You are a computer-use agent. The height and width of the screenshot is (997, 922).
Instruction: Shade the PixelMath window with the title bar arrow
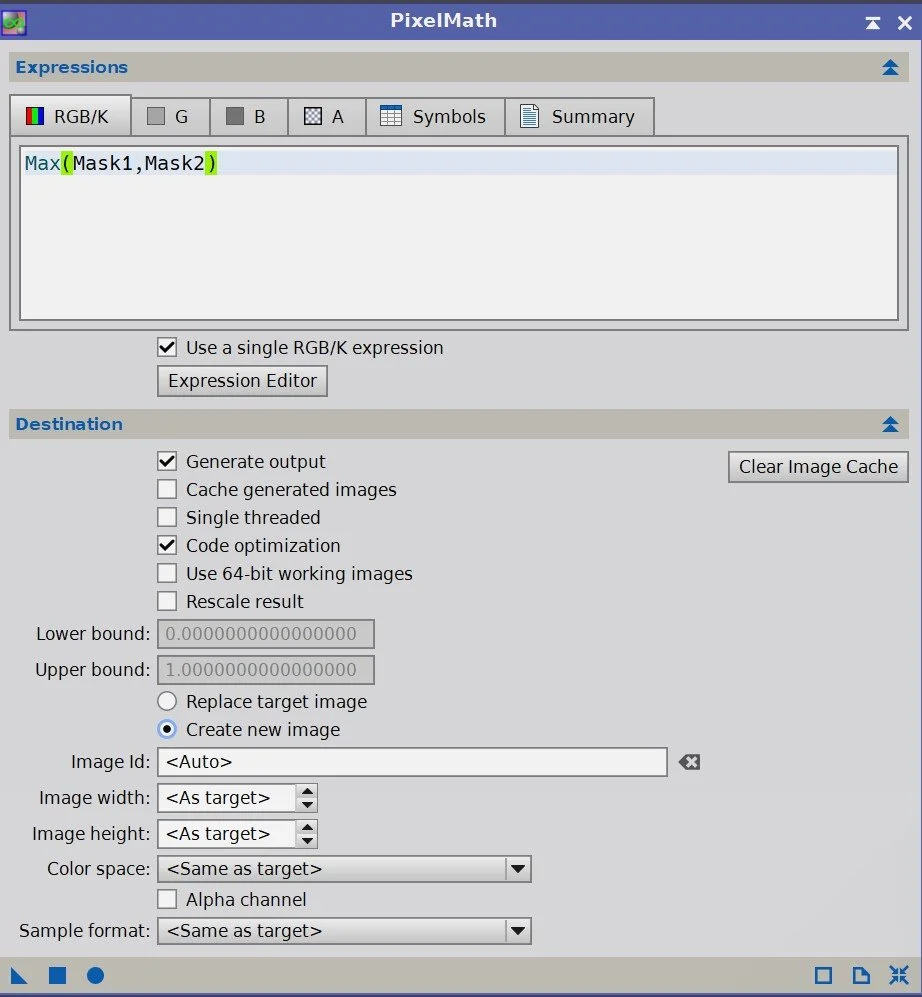(x=872, y=24)
